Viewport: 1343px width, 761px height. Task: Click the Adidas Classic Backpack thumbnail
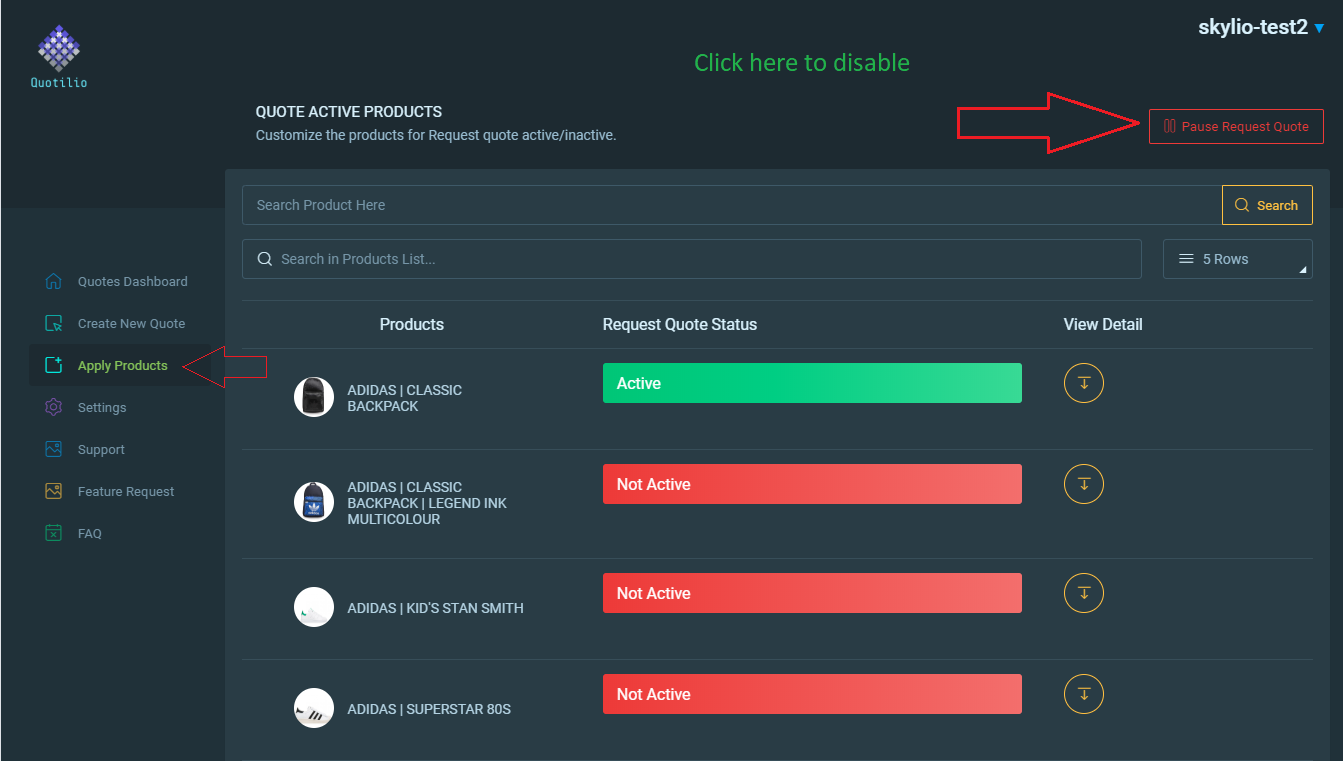(314, 397)
